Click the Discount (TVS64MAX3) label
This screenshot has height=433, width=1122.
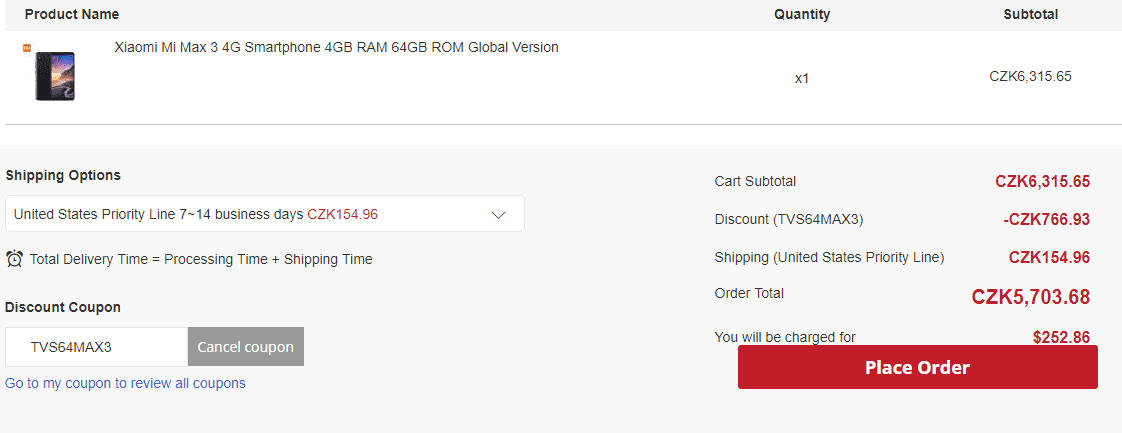(789, 219)
